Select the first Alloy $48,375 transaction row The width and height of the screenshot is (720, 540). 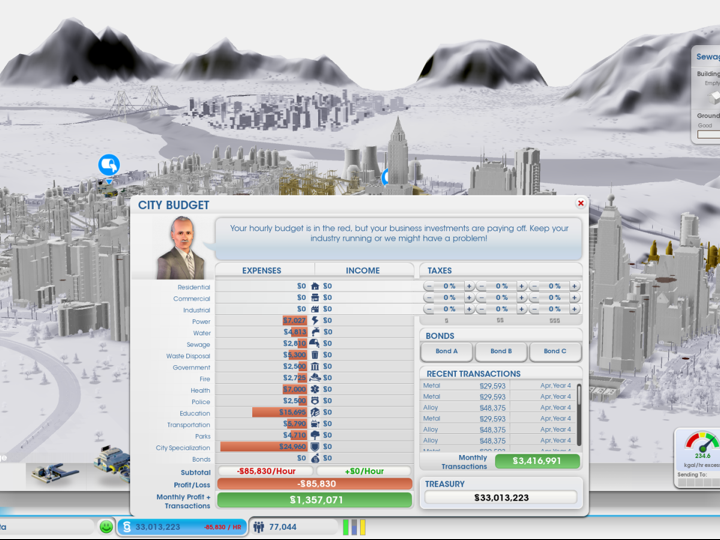498,408
